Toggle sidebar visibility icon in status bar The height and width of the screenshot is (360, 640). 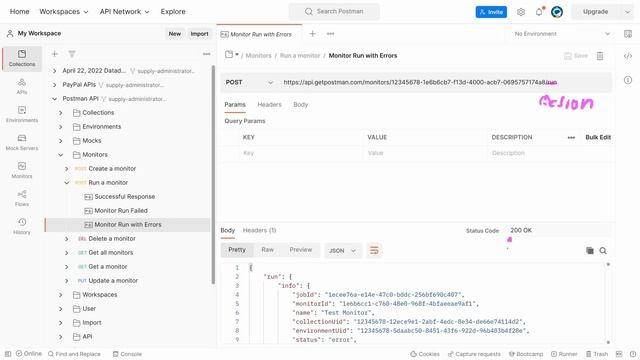tap(8, 354)
